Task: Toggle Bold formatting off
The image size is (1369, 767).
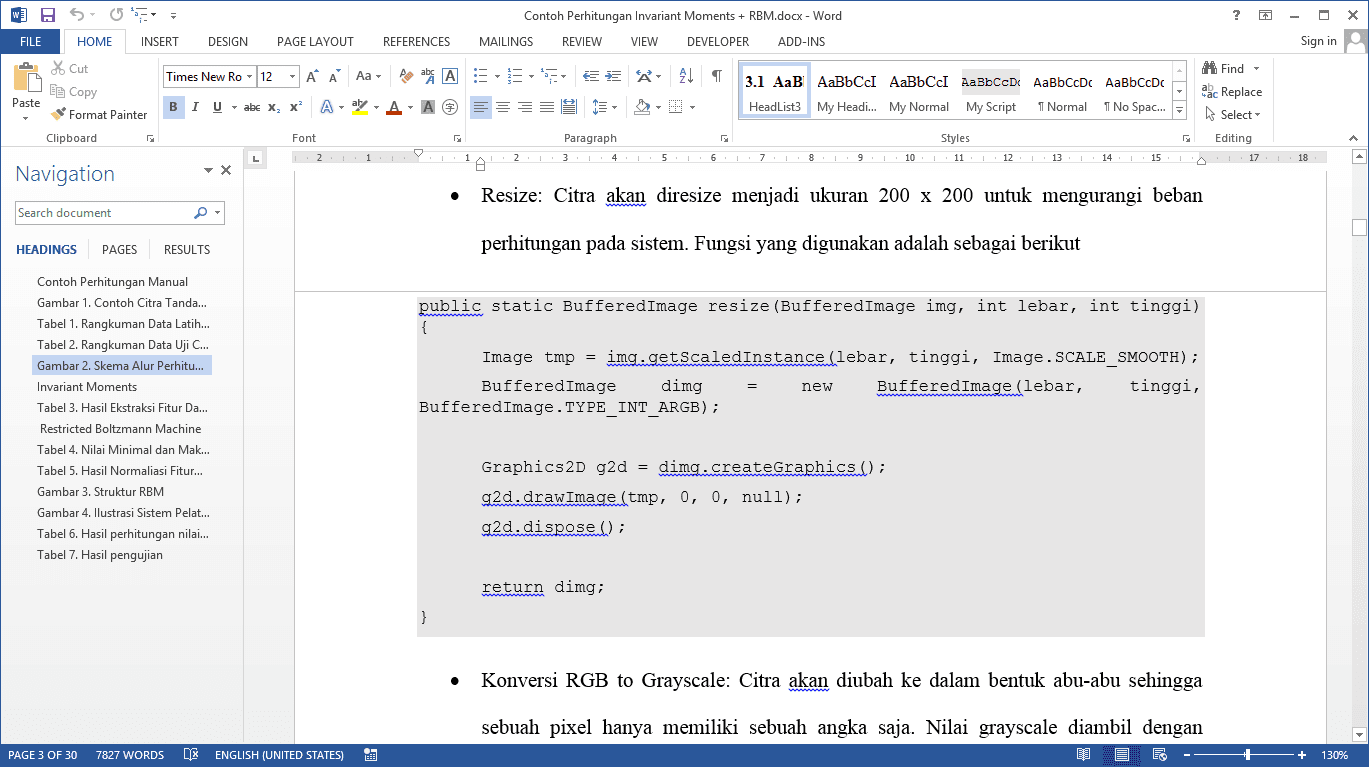Action: click(173, 107)
